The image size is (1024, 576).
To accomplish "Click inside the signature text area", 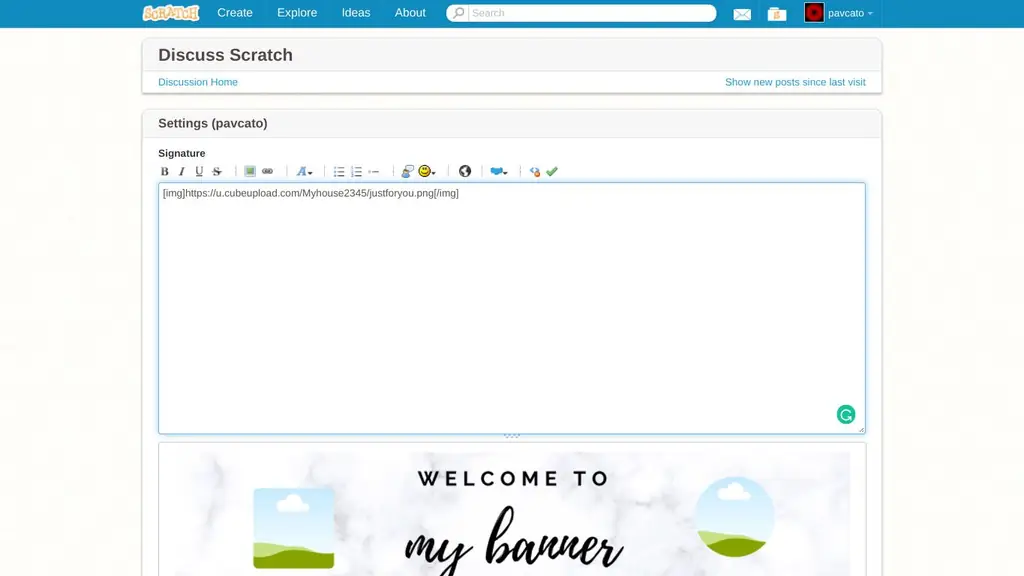I will click(x=512, y=308).
